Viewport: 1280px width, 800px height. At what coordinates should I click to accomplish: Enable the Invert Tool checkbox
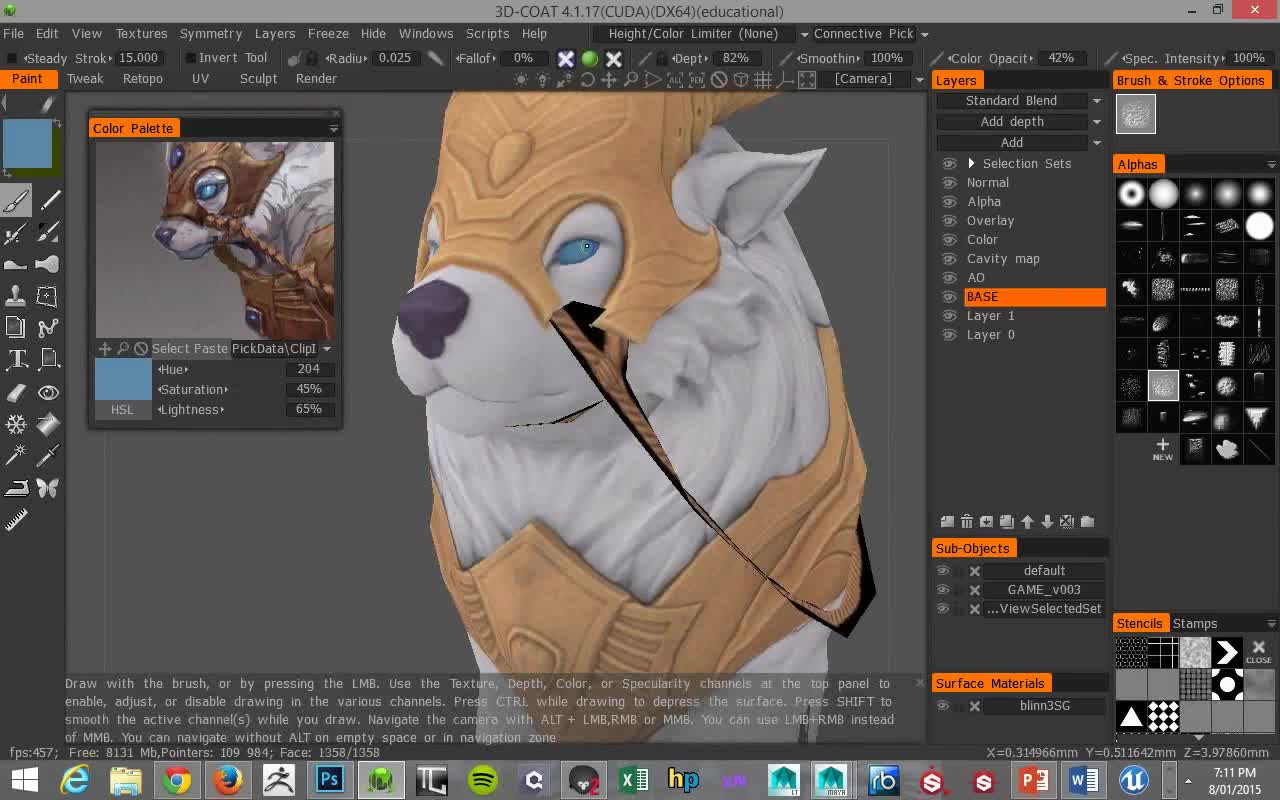[190, 58]
